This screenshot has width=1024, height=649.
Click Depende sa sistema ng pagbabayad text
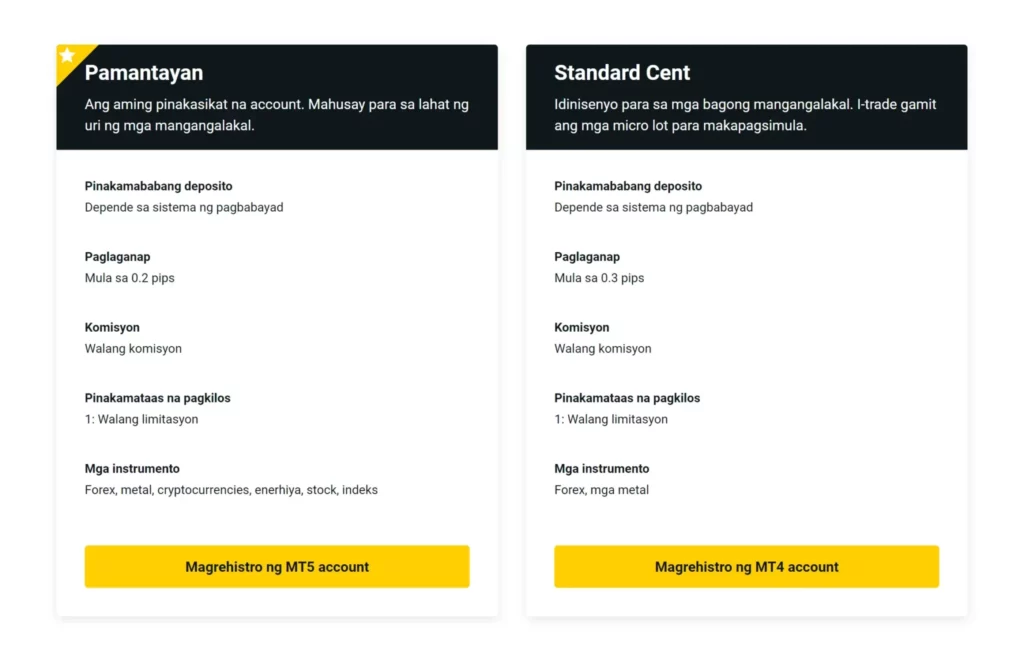pyautogui.click(x=184, y=207)
